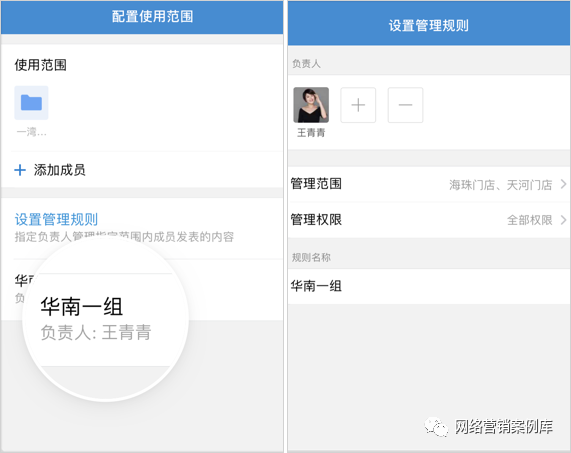Click the 华南一组 rule name input field
Viewport: 571px width, 453px height.
point(429,286)
